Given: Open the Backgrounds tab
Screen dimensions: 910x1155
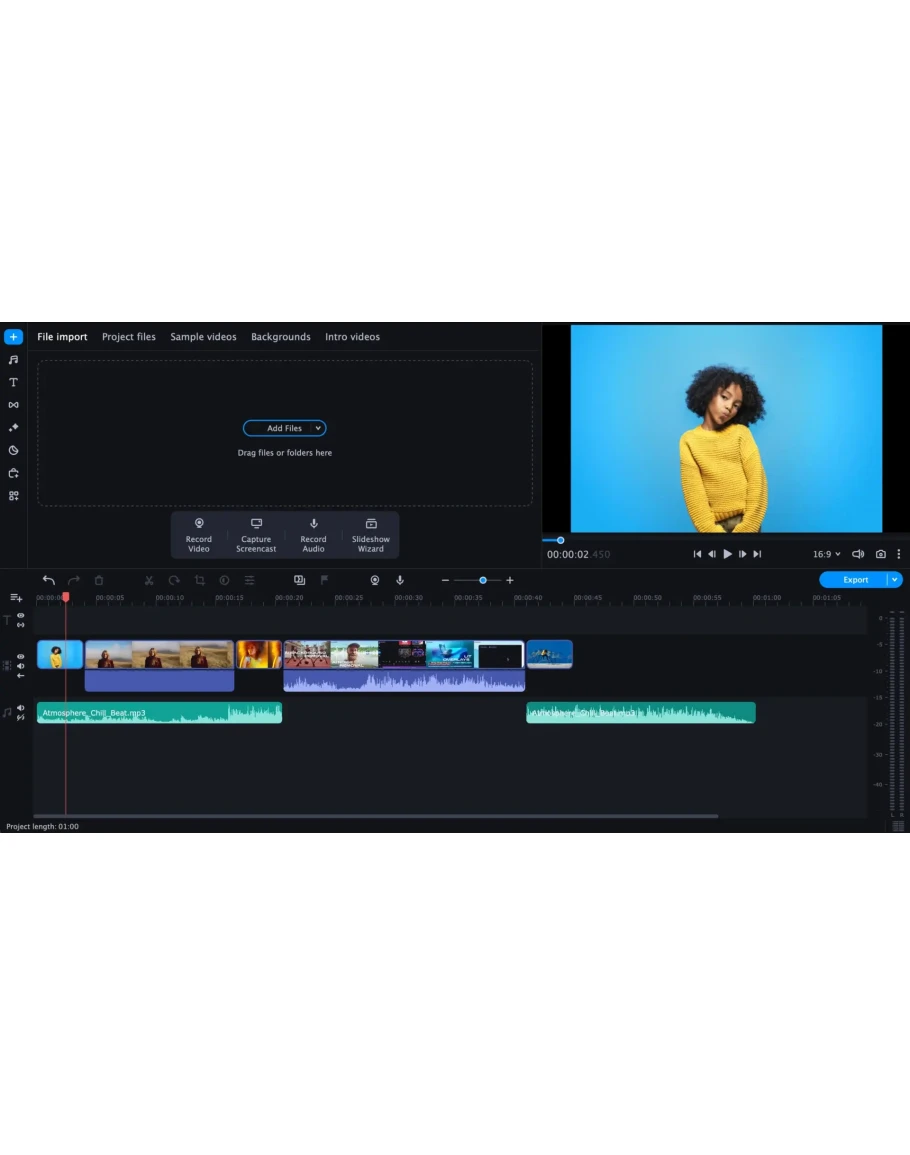Looking at the screenshot, I should [280, 337].
